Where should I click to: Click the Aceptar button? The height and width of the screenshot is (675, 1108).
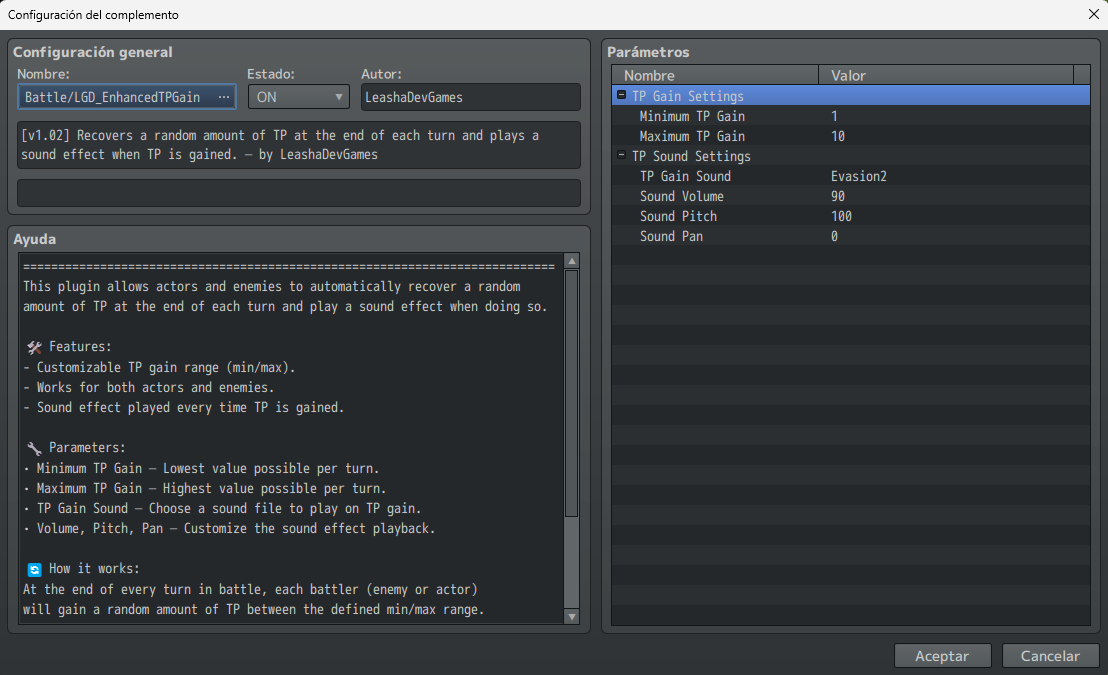coord(943,656)
